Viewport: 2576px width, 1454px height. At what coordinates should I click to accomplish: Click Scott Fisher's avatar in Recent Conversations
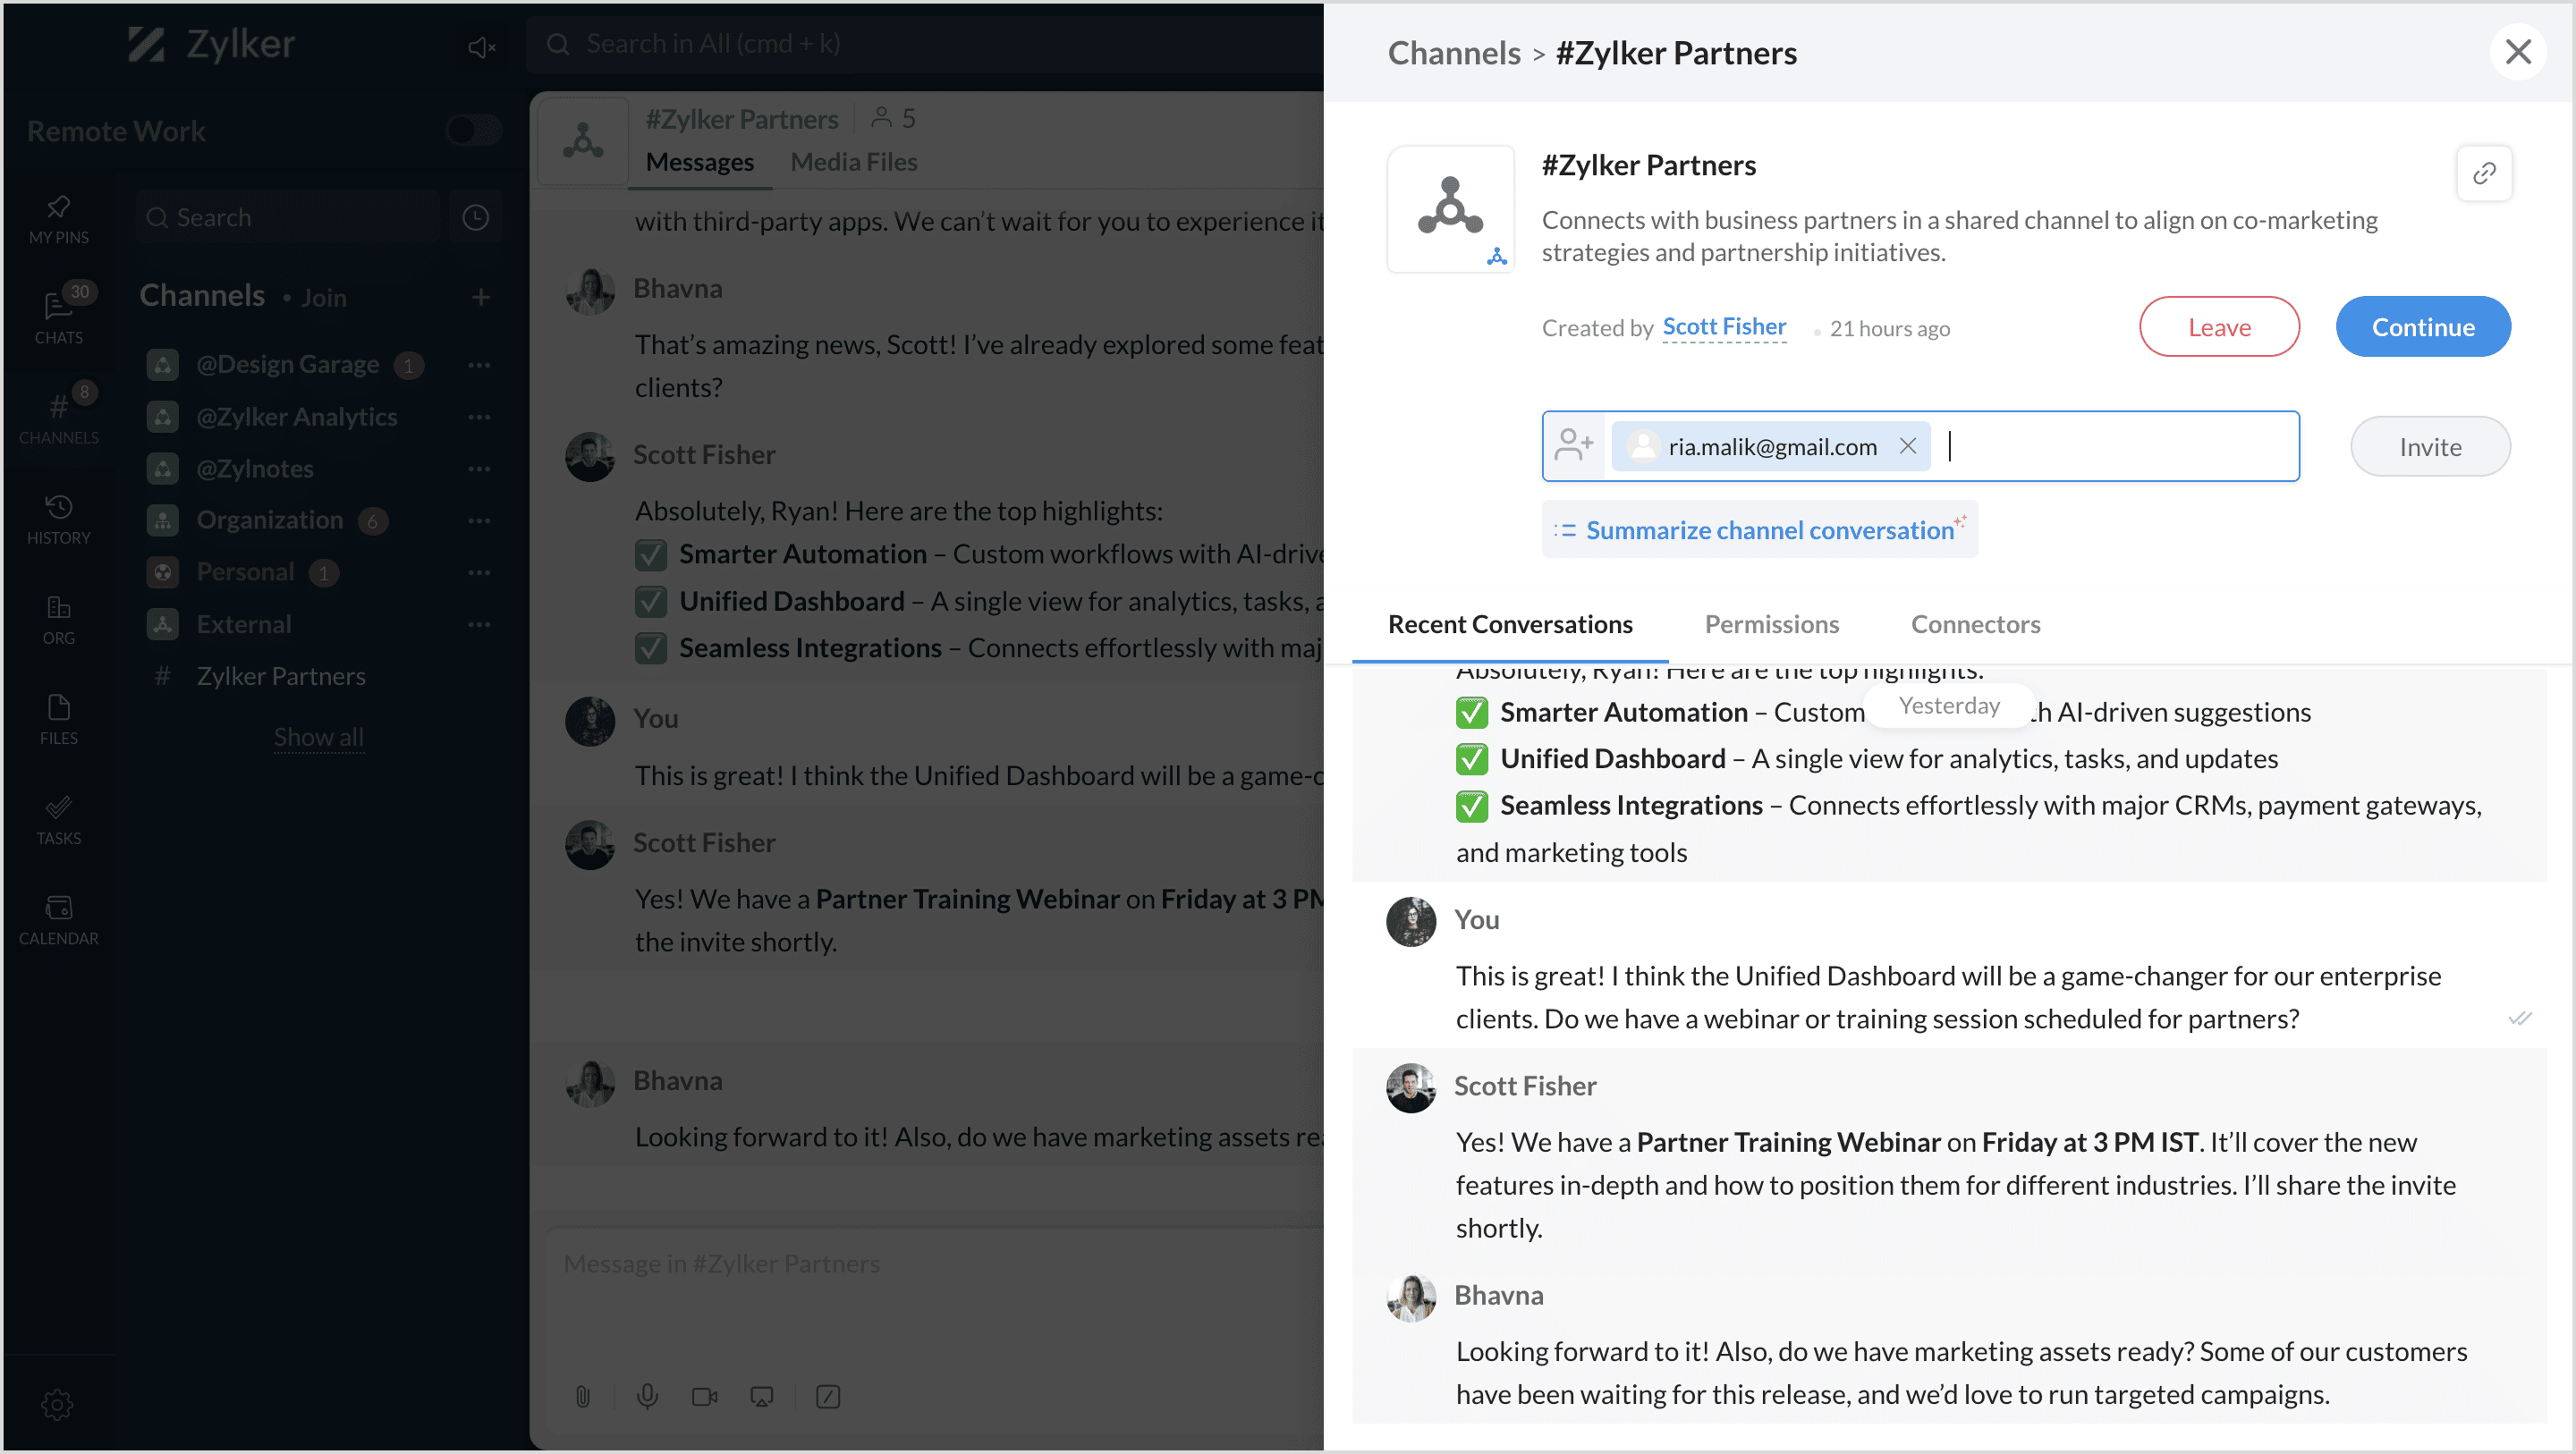(1410, 1087)
